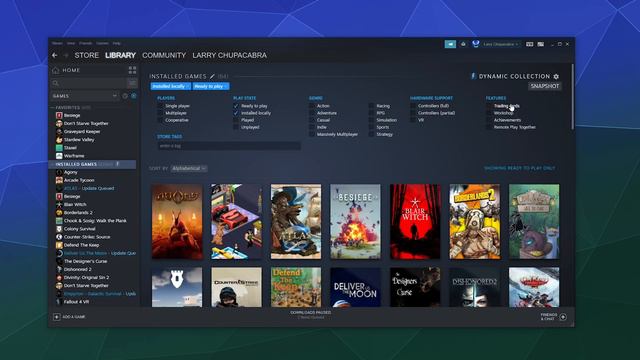Open collections grid view icon beside Home
Image resolution: width=640 pixels, height=360 pixels.
pyautogui.click(x=132, y=70)
